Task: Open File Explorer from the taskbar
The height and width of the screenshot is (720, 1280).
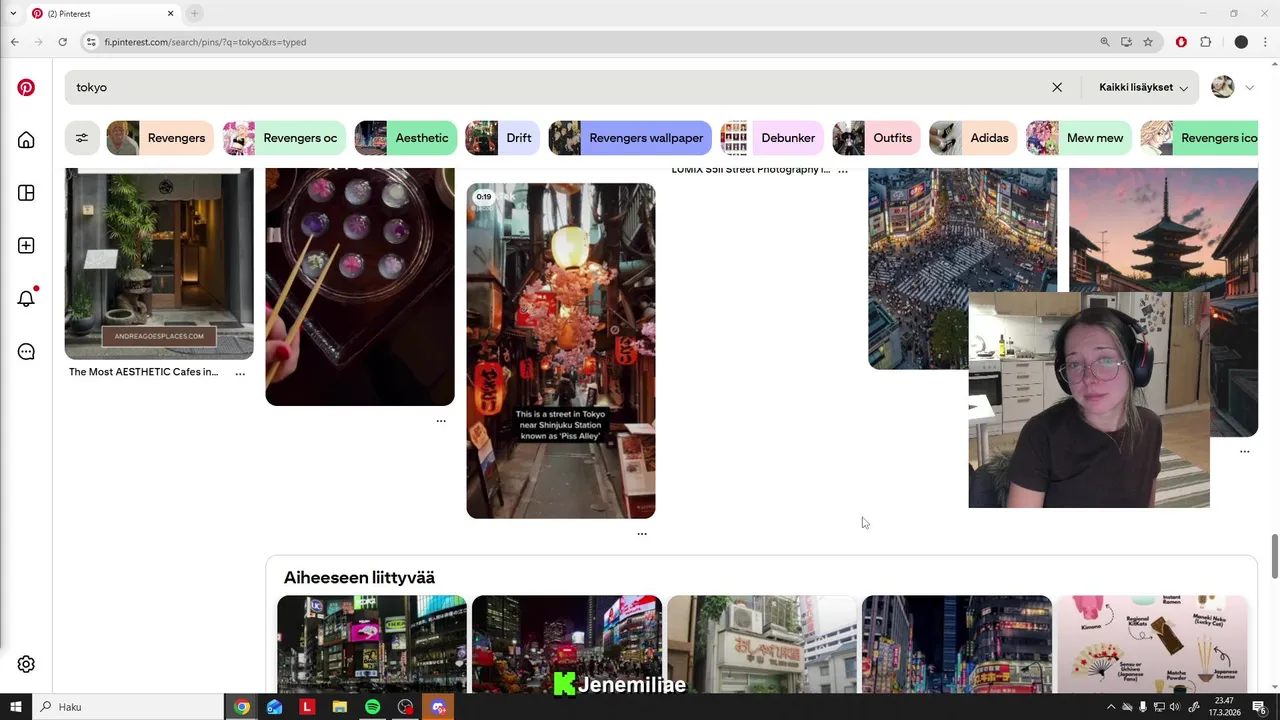Action: click(x=339, y=707)
